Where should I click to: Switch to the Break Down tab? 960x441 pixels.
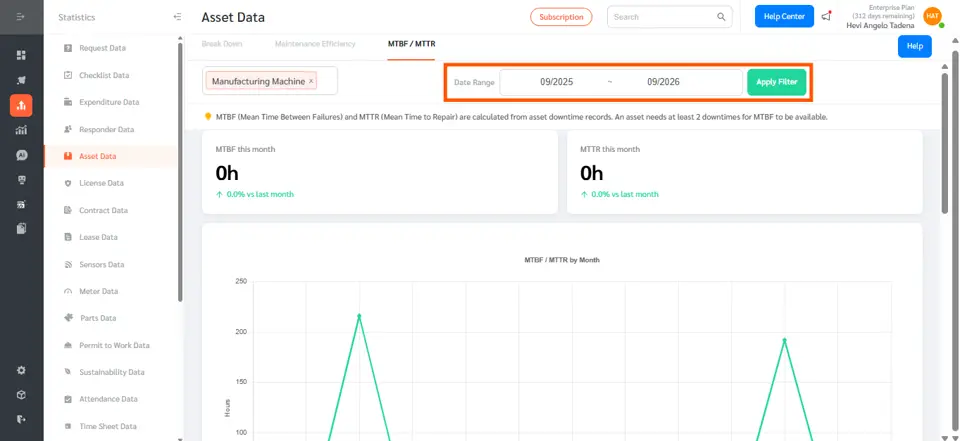(x=222, y=44)
